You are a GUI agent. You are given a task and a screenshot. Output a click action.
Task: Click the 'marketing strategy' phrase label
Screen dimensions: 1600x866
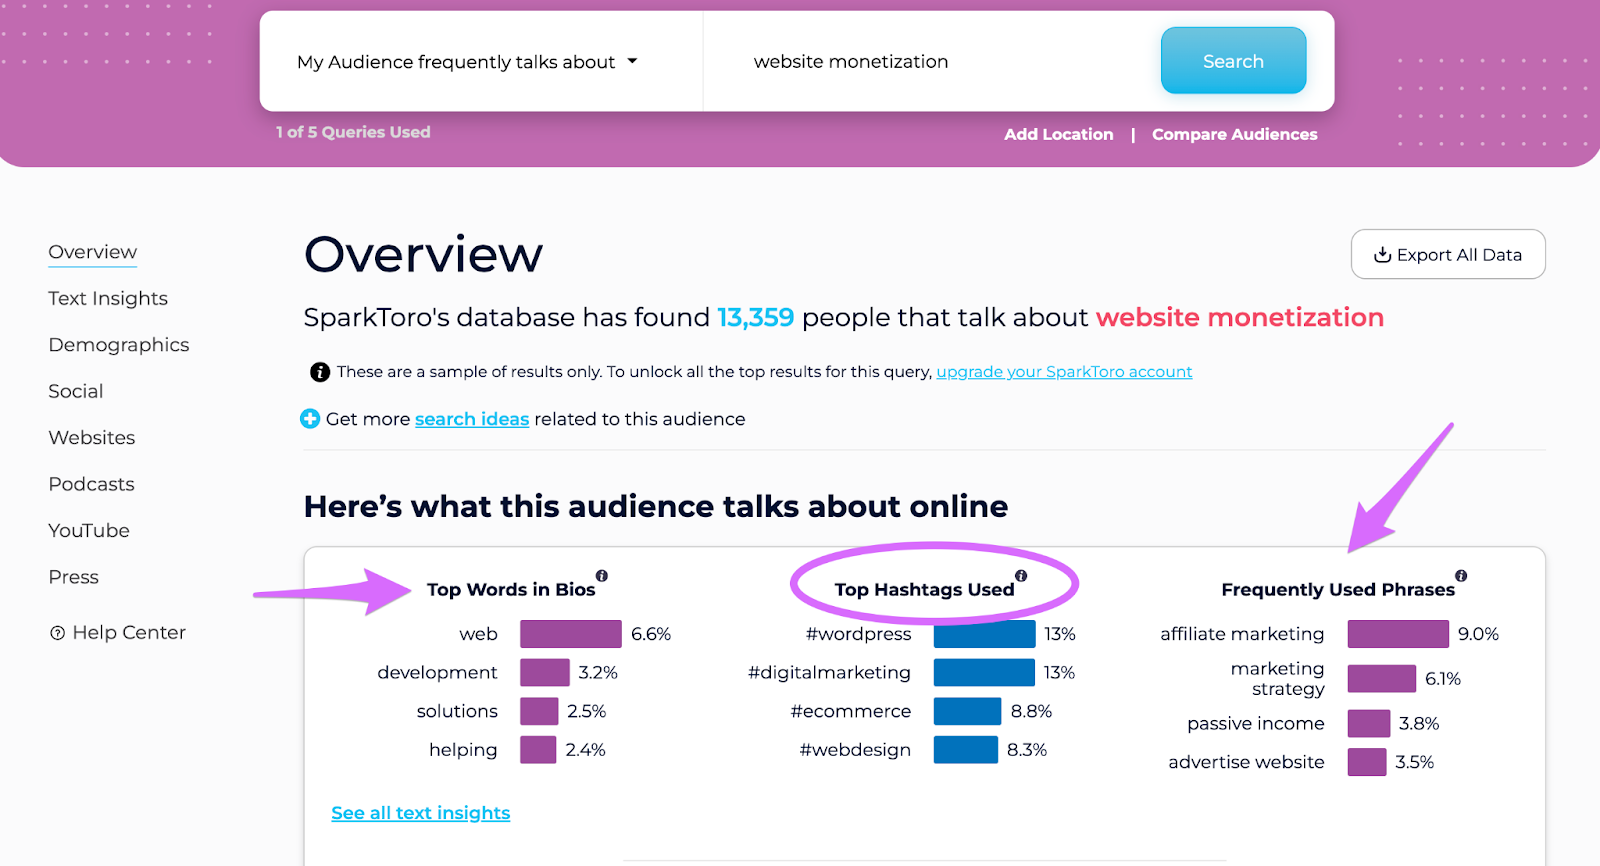(1278, 678)
